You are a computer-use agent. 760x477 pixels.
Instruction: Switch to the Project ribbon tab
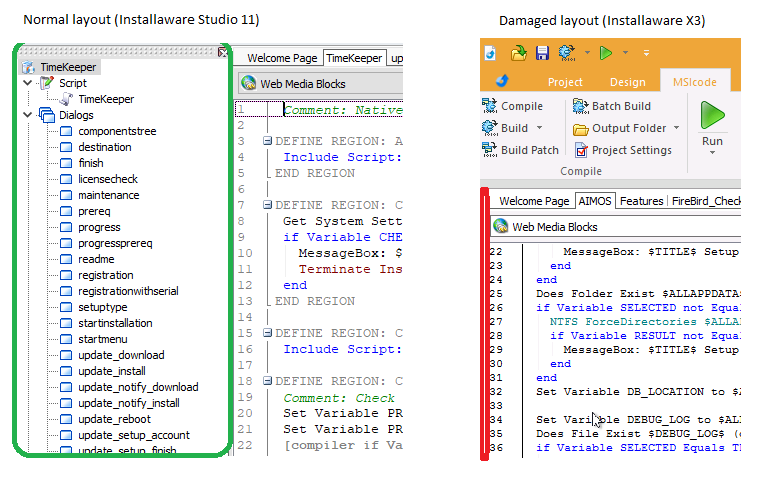click(565, 82)
